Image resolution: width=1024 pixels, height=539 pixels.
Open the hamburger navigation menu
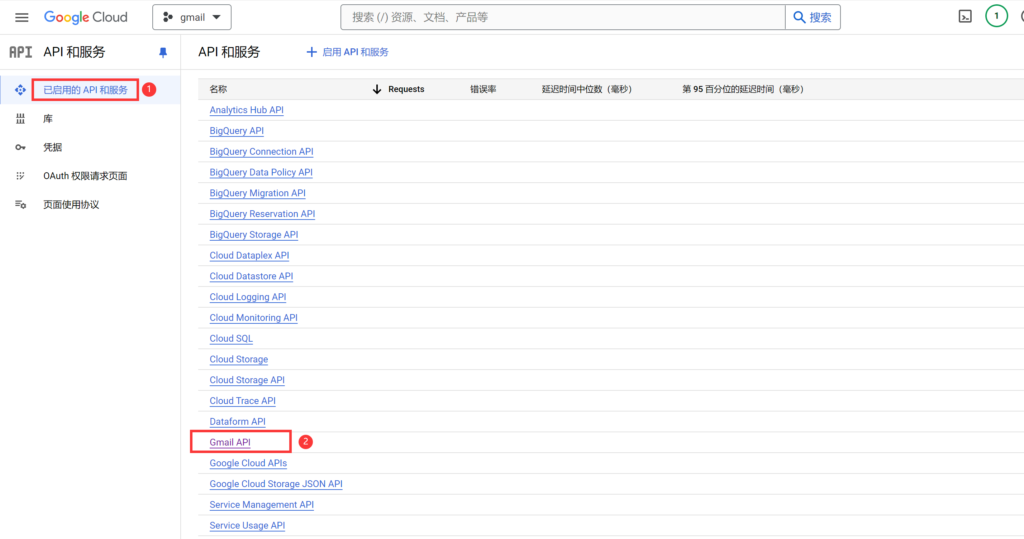22,18
